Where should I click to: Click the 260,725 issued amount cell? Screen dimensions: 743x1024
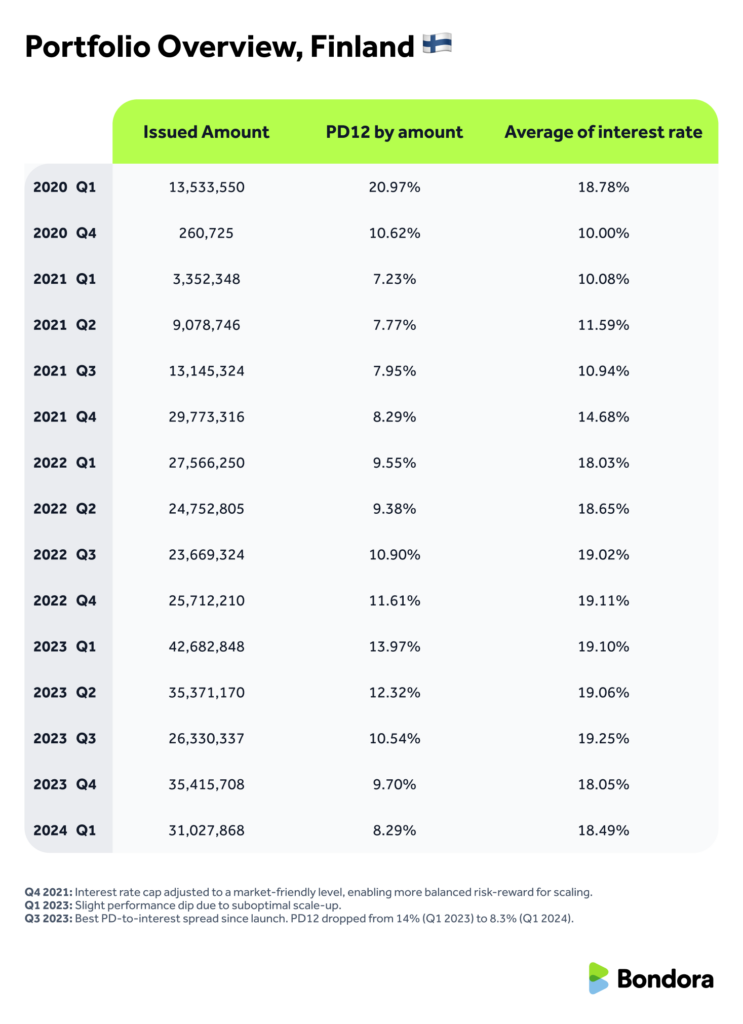206,233
